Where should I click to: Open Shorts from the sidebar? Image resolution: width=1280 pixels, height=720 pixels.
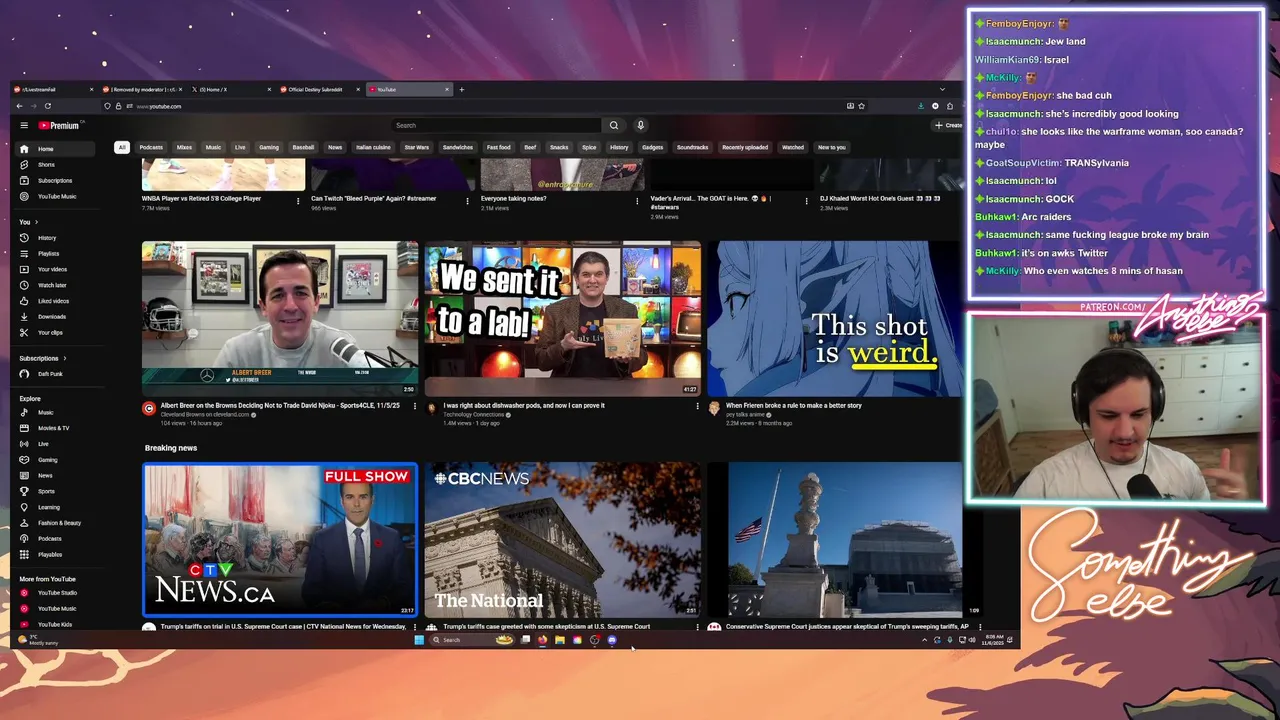(x=46, y=165)
